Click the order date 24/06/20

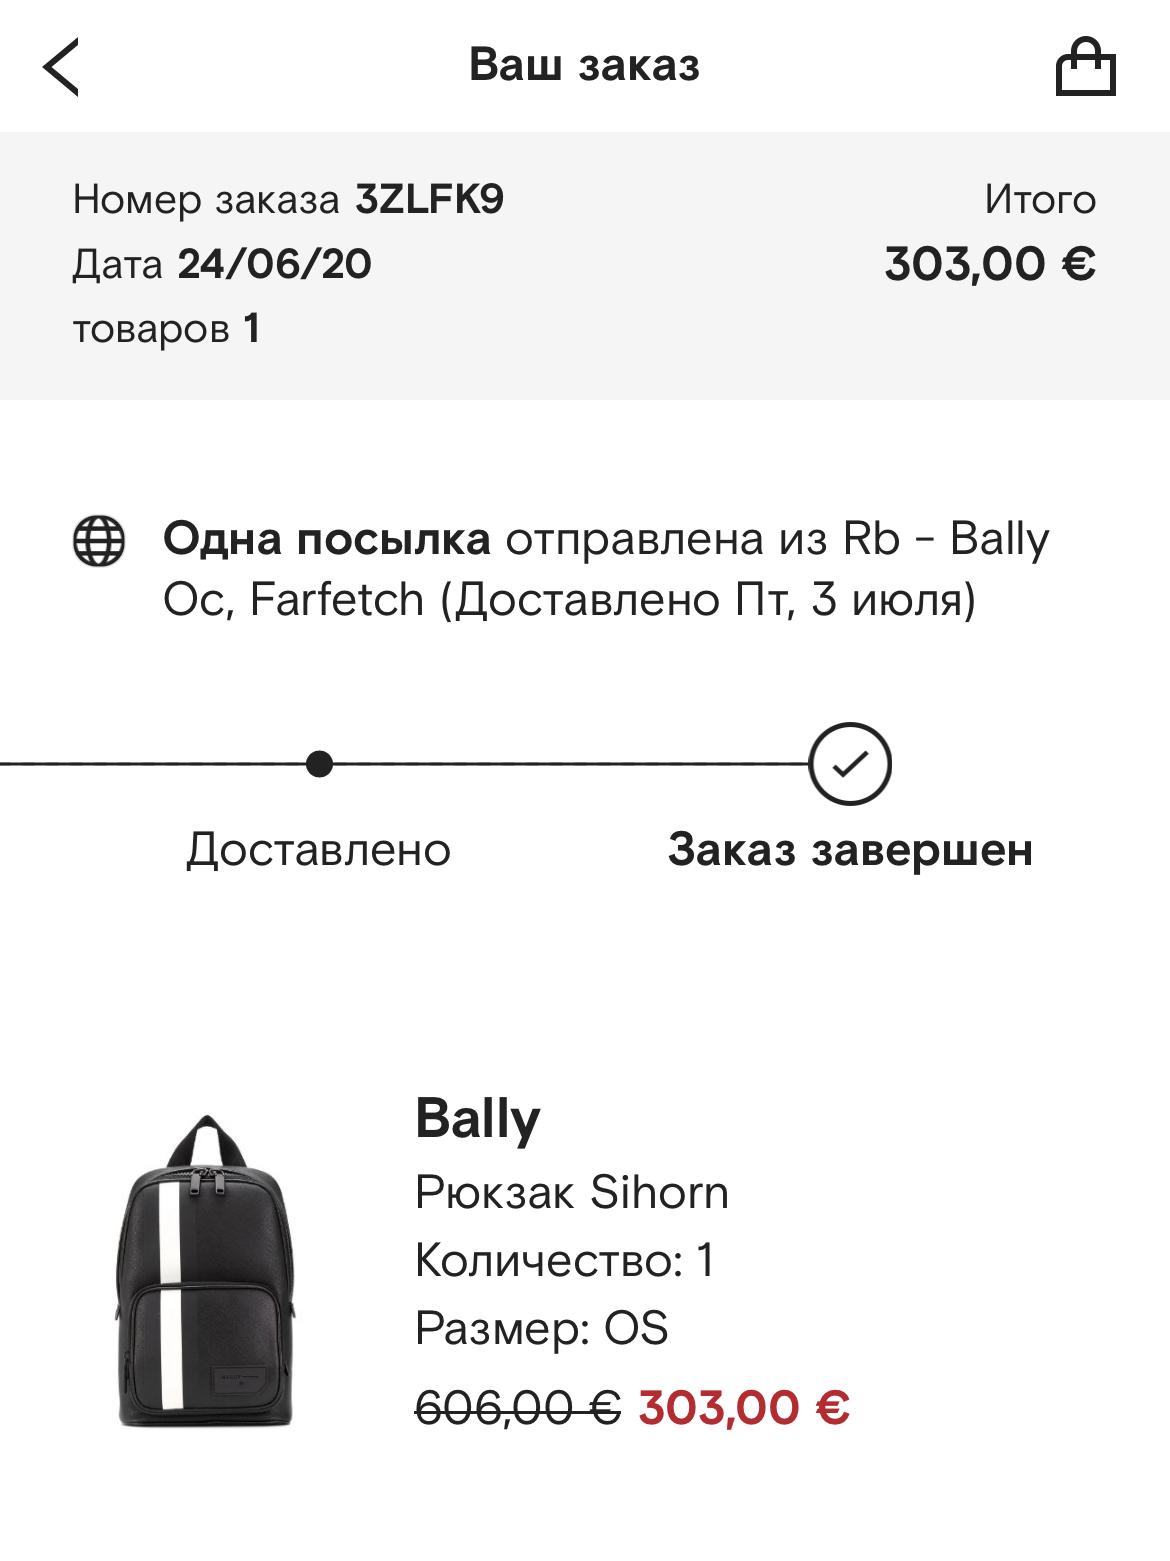tap(274, 264)
